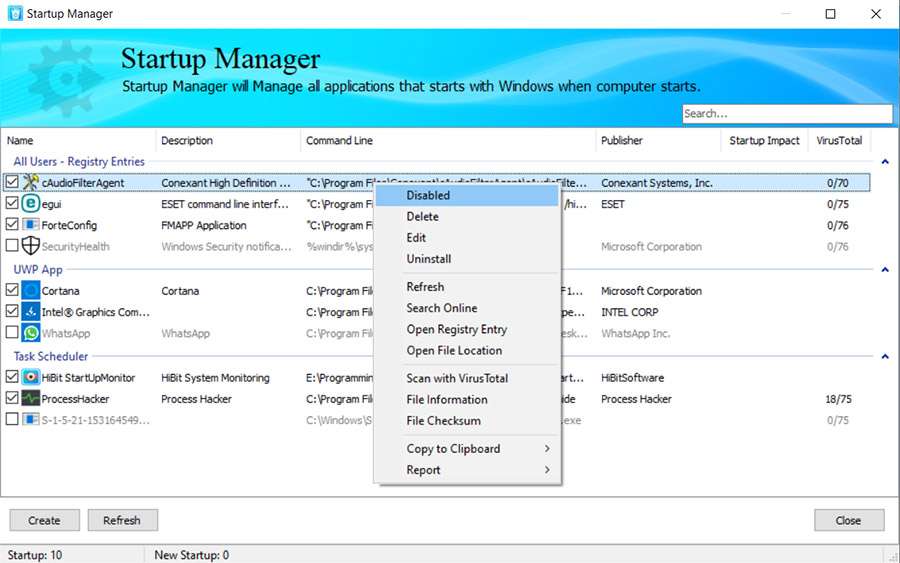
Task: Enable the SecurityHealth startup checkbox
Action: pos(12,246)
